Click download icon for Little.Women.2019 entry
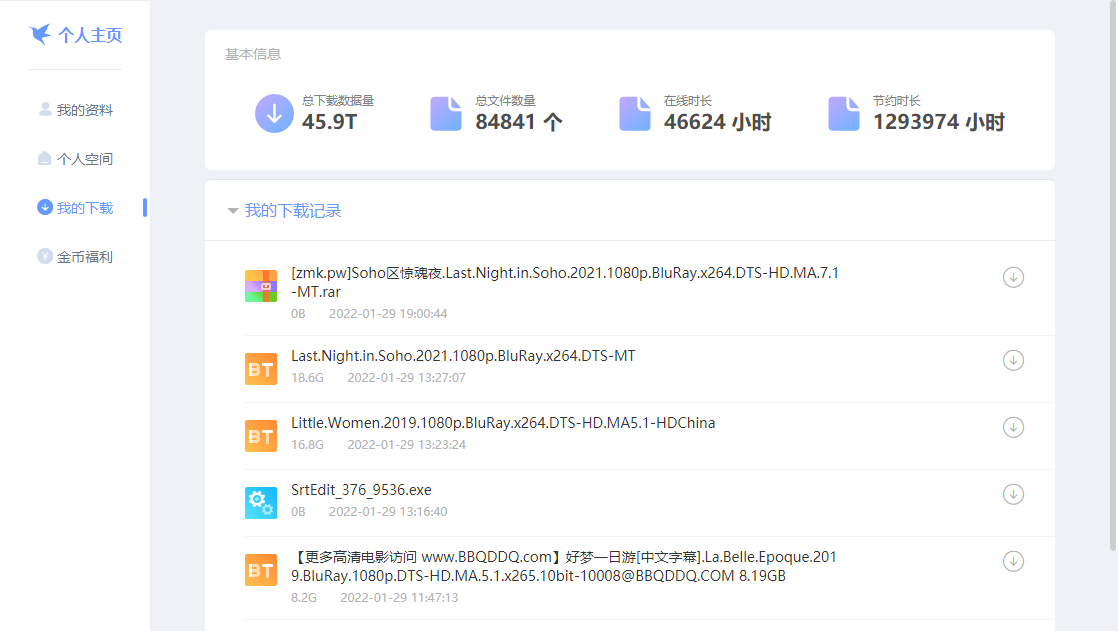1118x631 pixels. 1013,427
